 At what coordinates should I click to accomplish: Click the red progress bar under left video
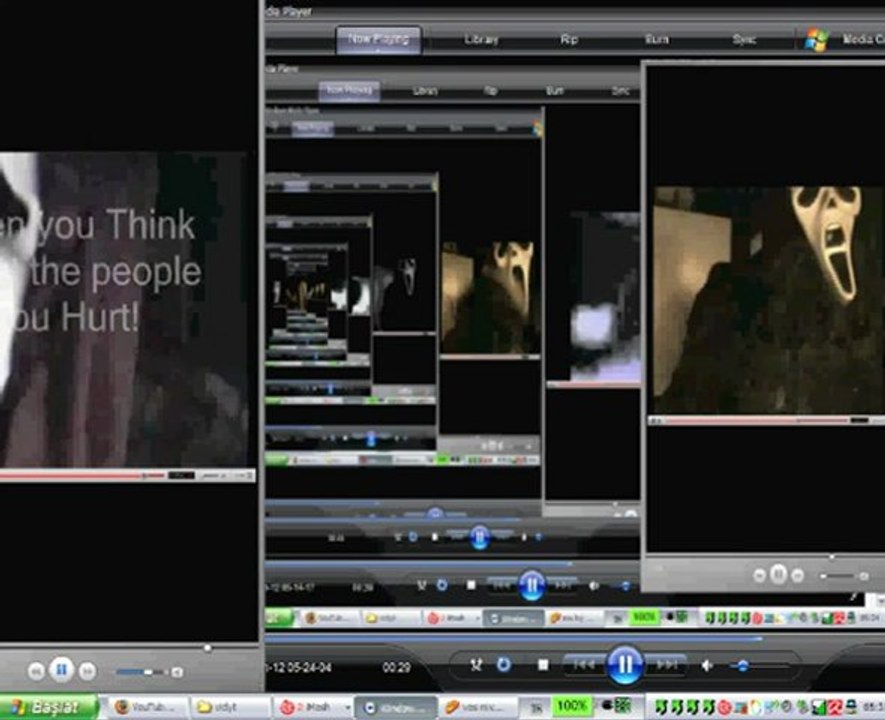[82, 476]
